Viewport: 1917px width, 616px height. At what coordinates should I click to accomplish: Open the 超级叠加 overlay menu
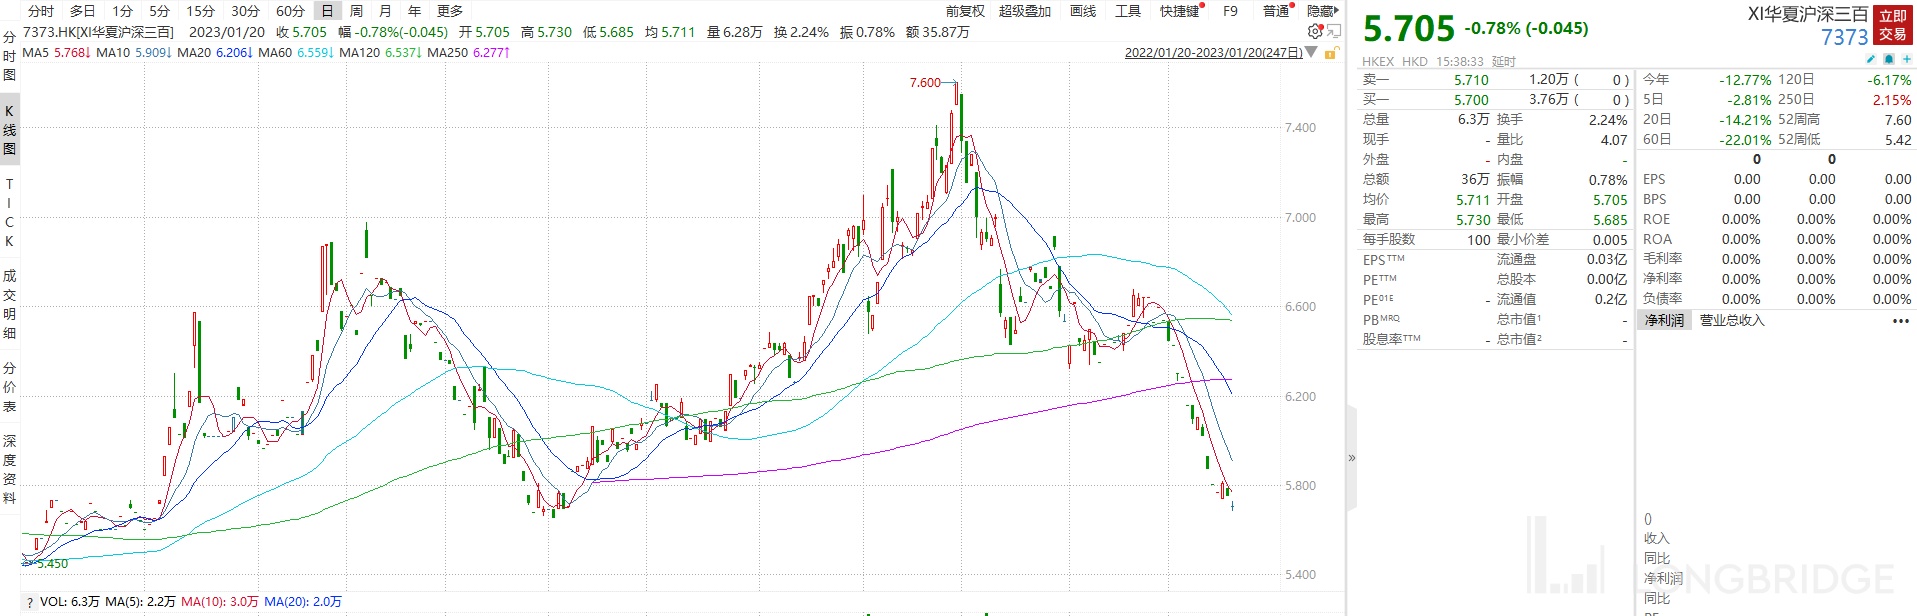tap(1025, 11)
